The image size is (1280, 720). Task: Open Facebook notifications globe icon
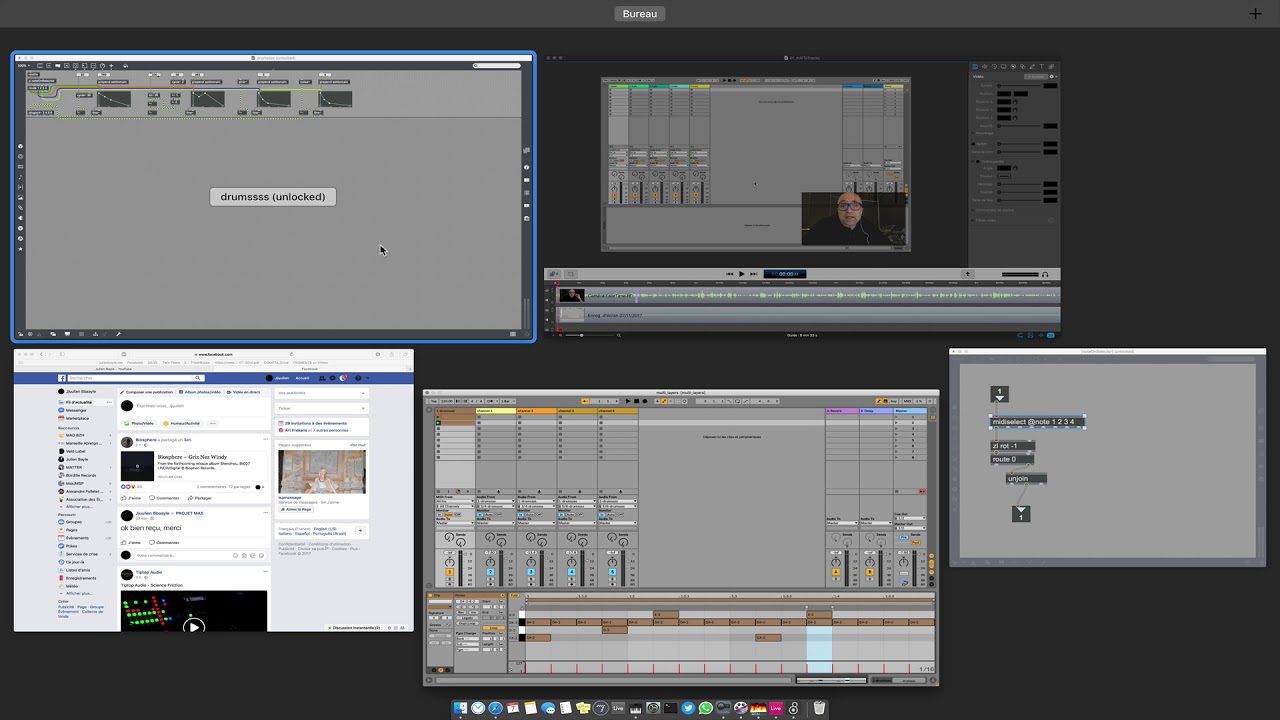click(x=343, y=378)
